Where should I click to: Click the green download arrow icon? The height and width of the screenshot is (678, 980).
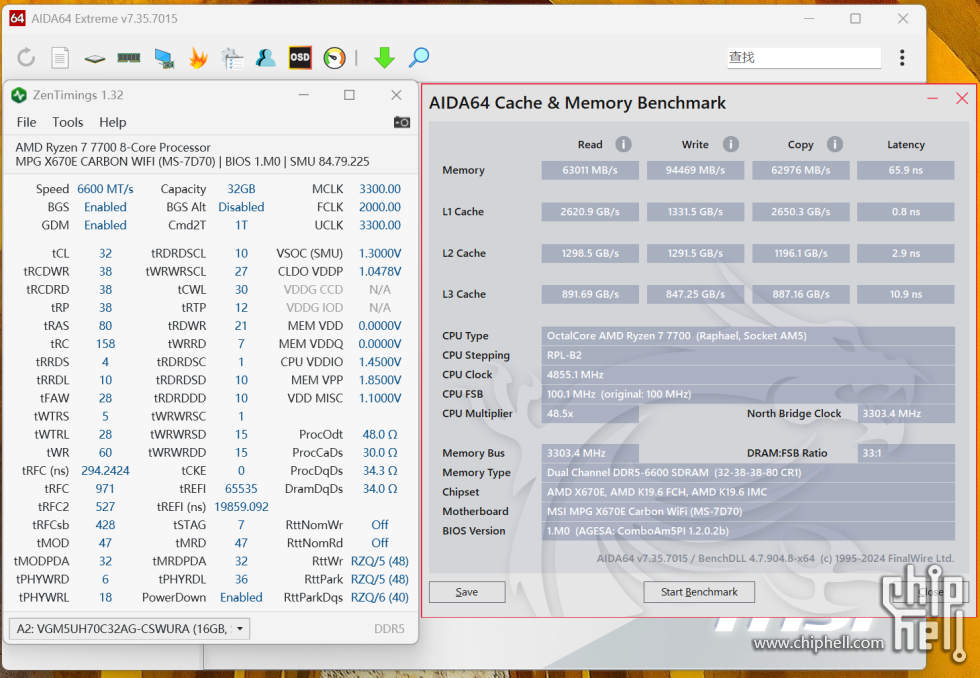384,57
